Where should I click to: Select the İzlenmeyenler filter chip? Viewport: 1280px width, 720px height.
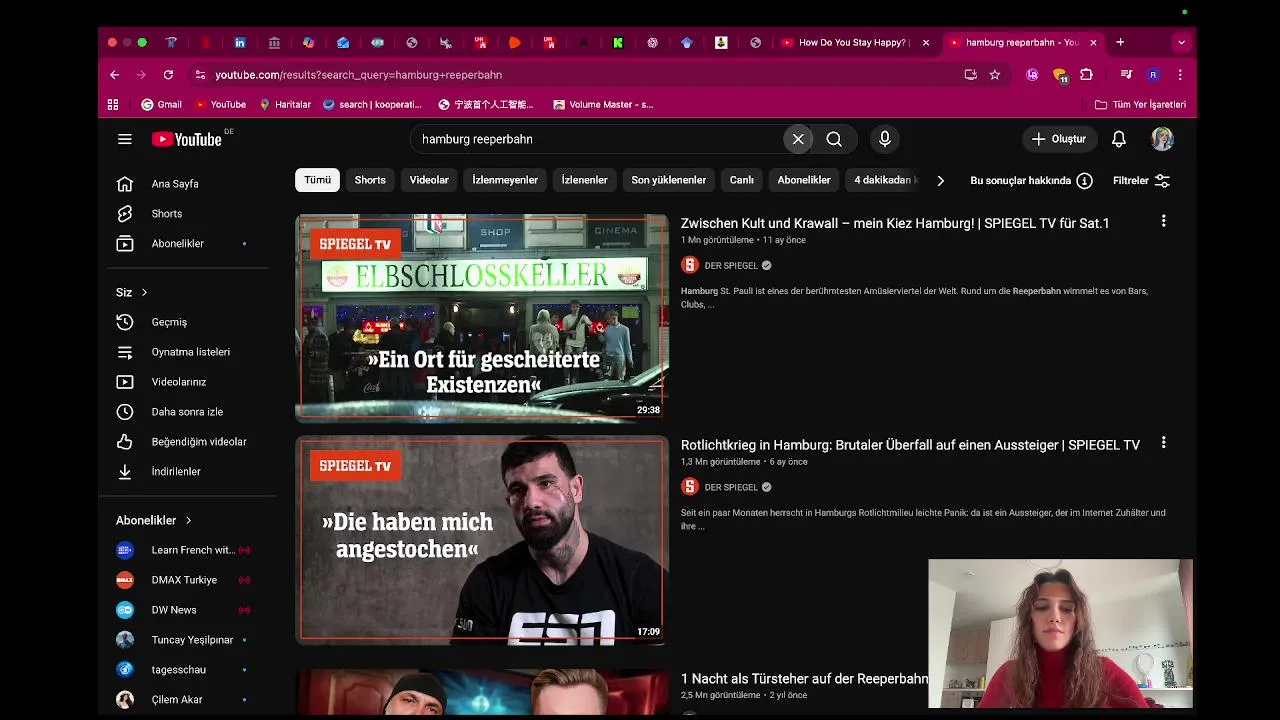(x=505, y=180)
